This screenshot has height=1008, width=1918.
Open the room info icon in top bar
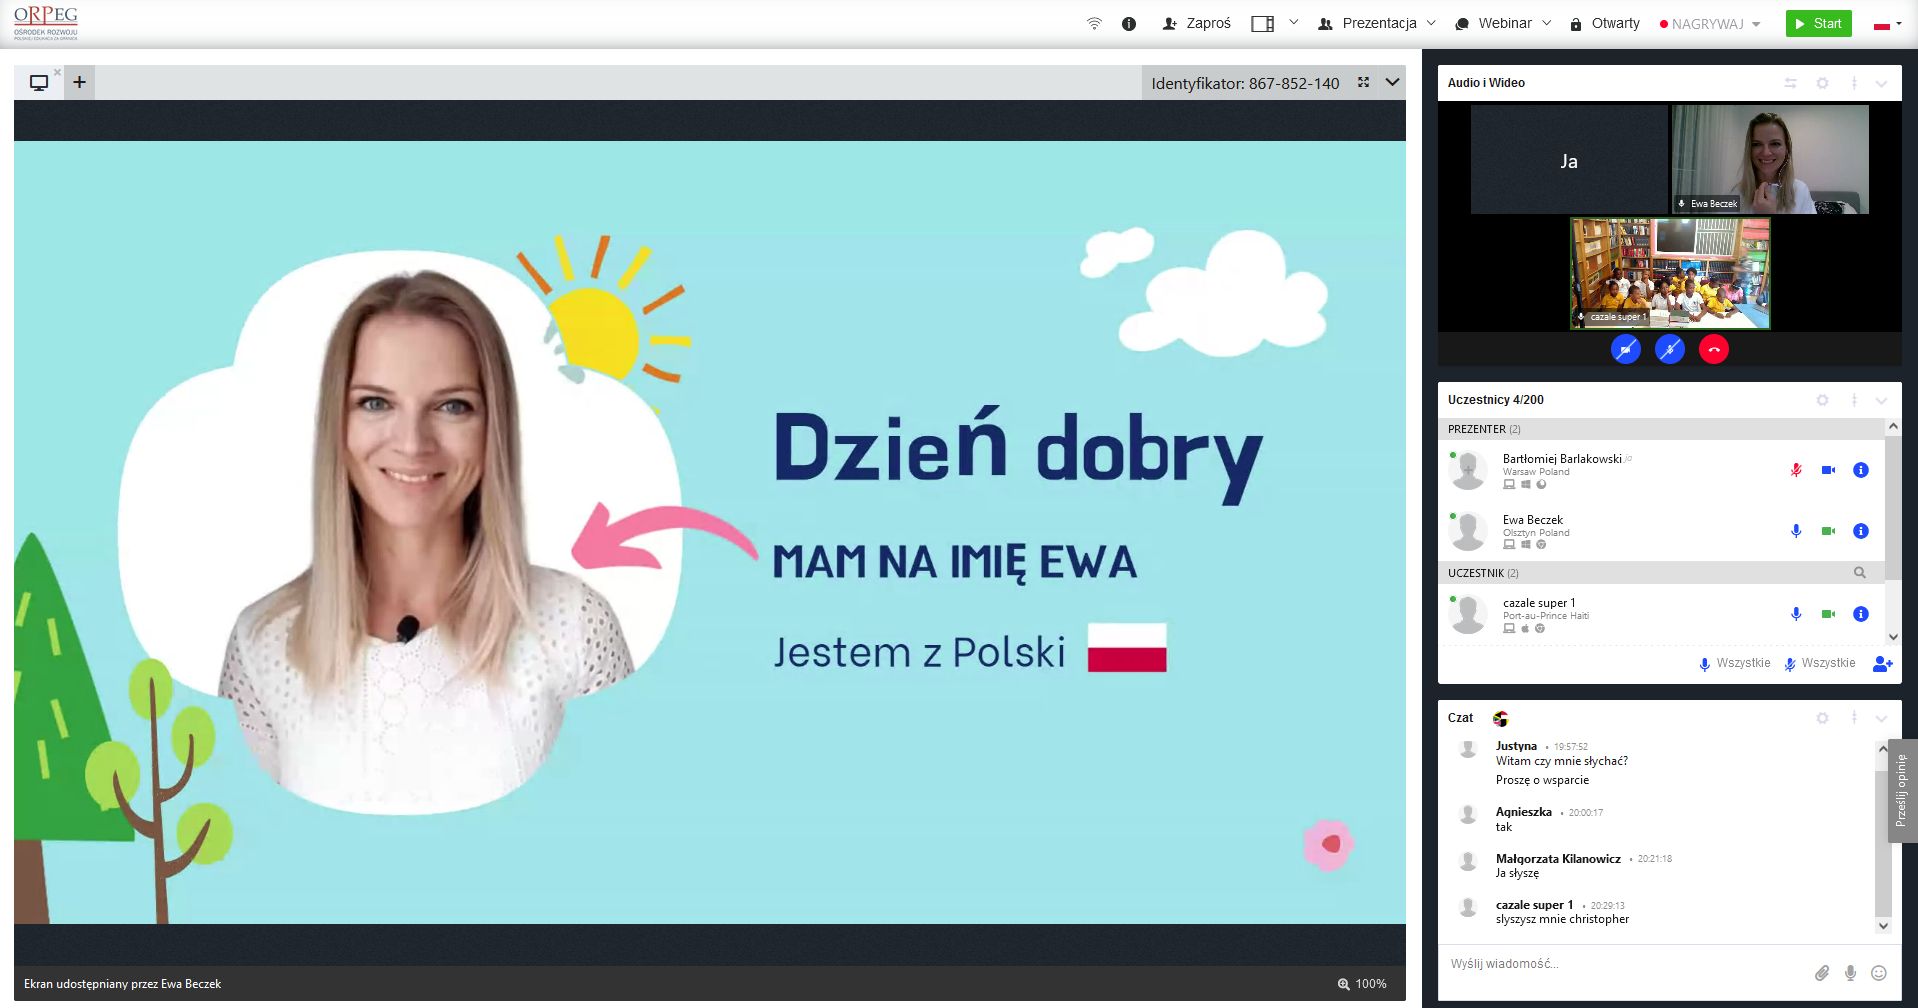[1129, 24]
